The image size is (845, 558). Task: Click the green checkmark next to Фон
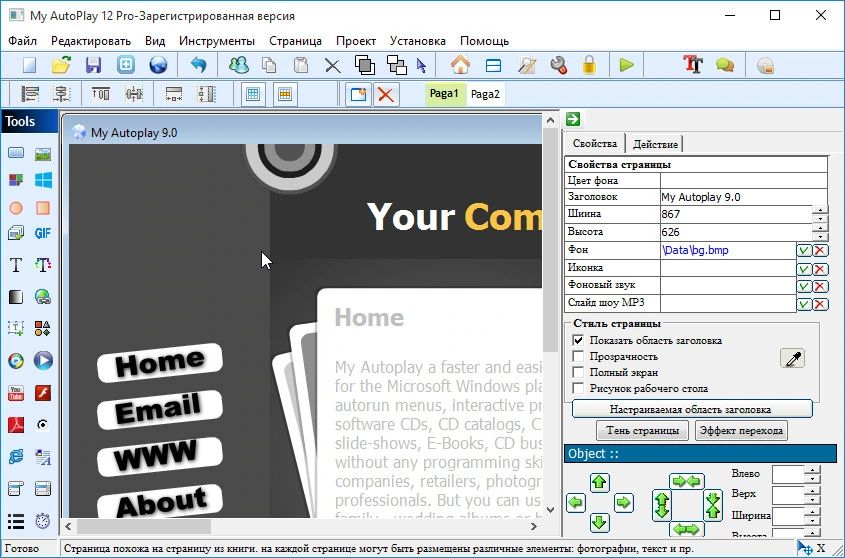pos(804,250)
